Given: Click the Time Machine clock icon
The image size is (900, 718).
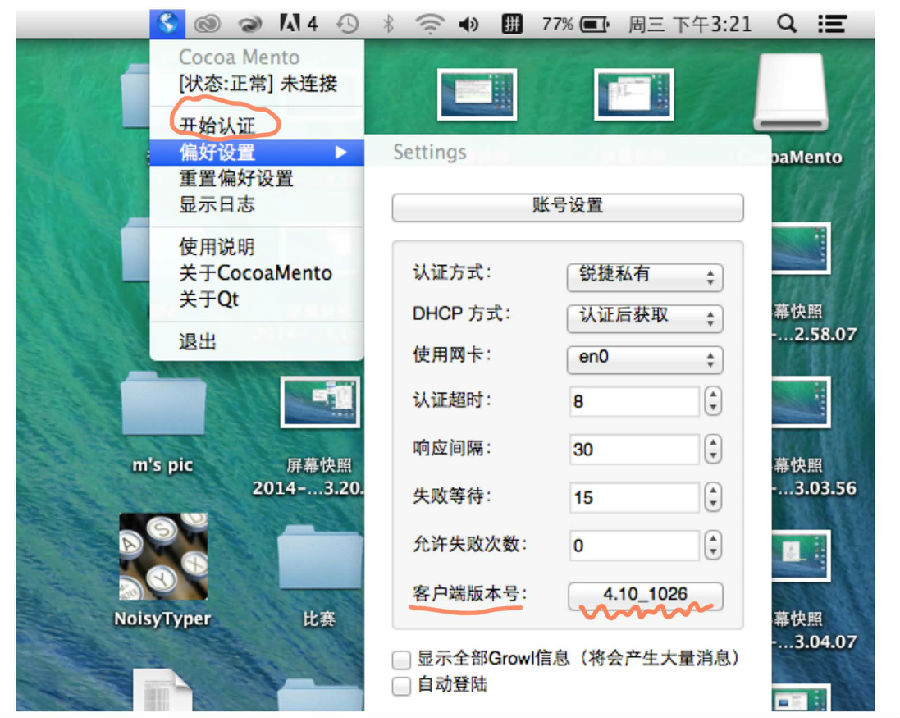Looking at the screenshot, I should (x=348, y=24).
